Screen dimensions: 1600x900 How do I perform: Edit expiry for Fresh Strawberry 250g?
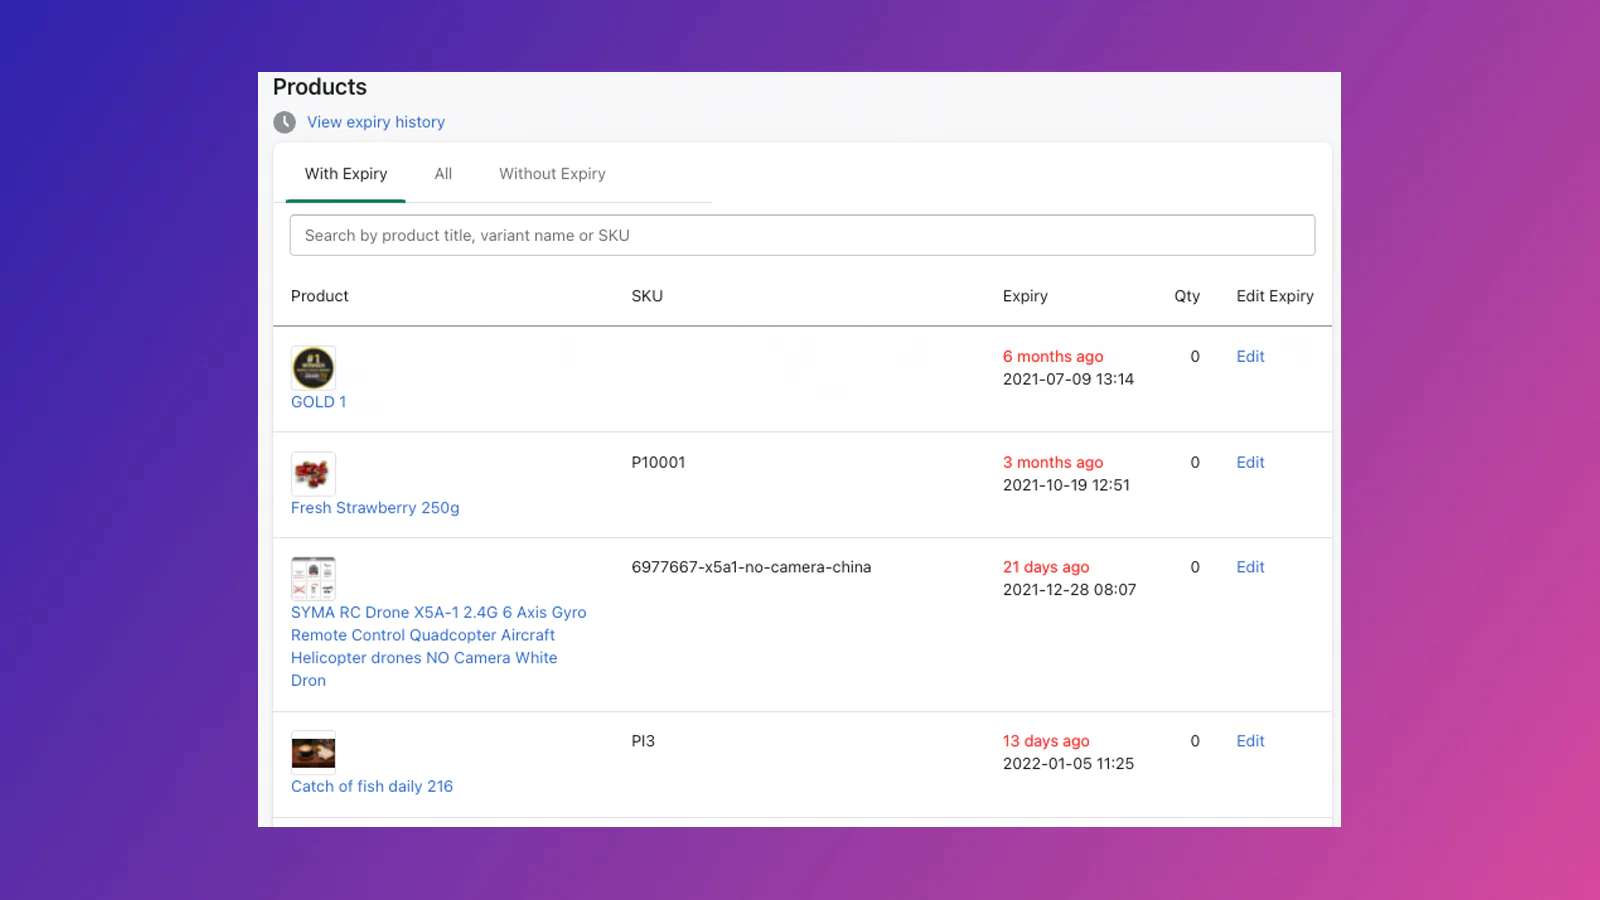coord(1250,463)
